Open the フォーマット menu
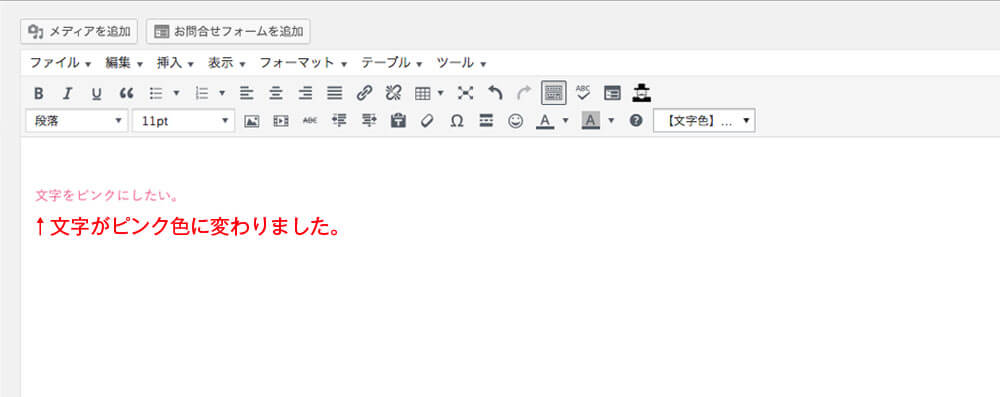 [303, 63]
